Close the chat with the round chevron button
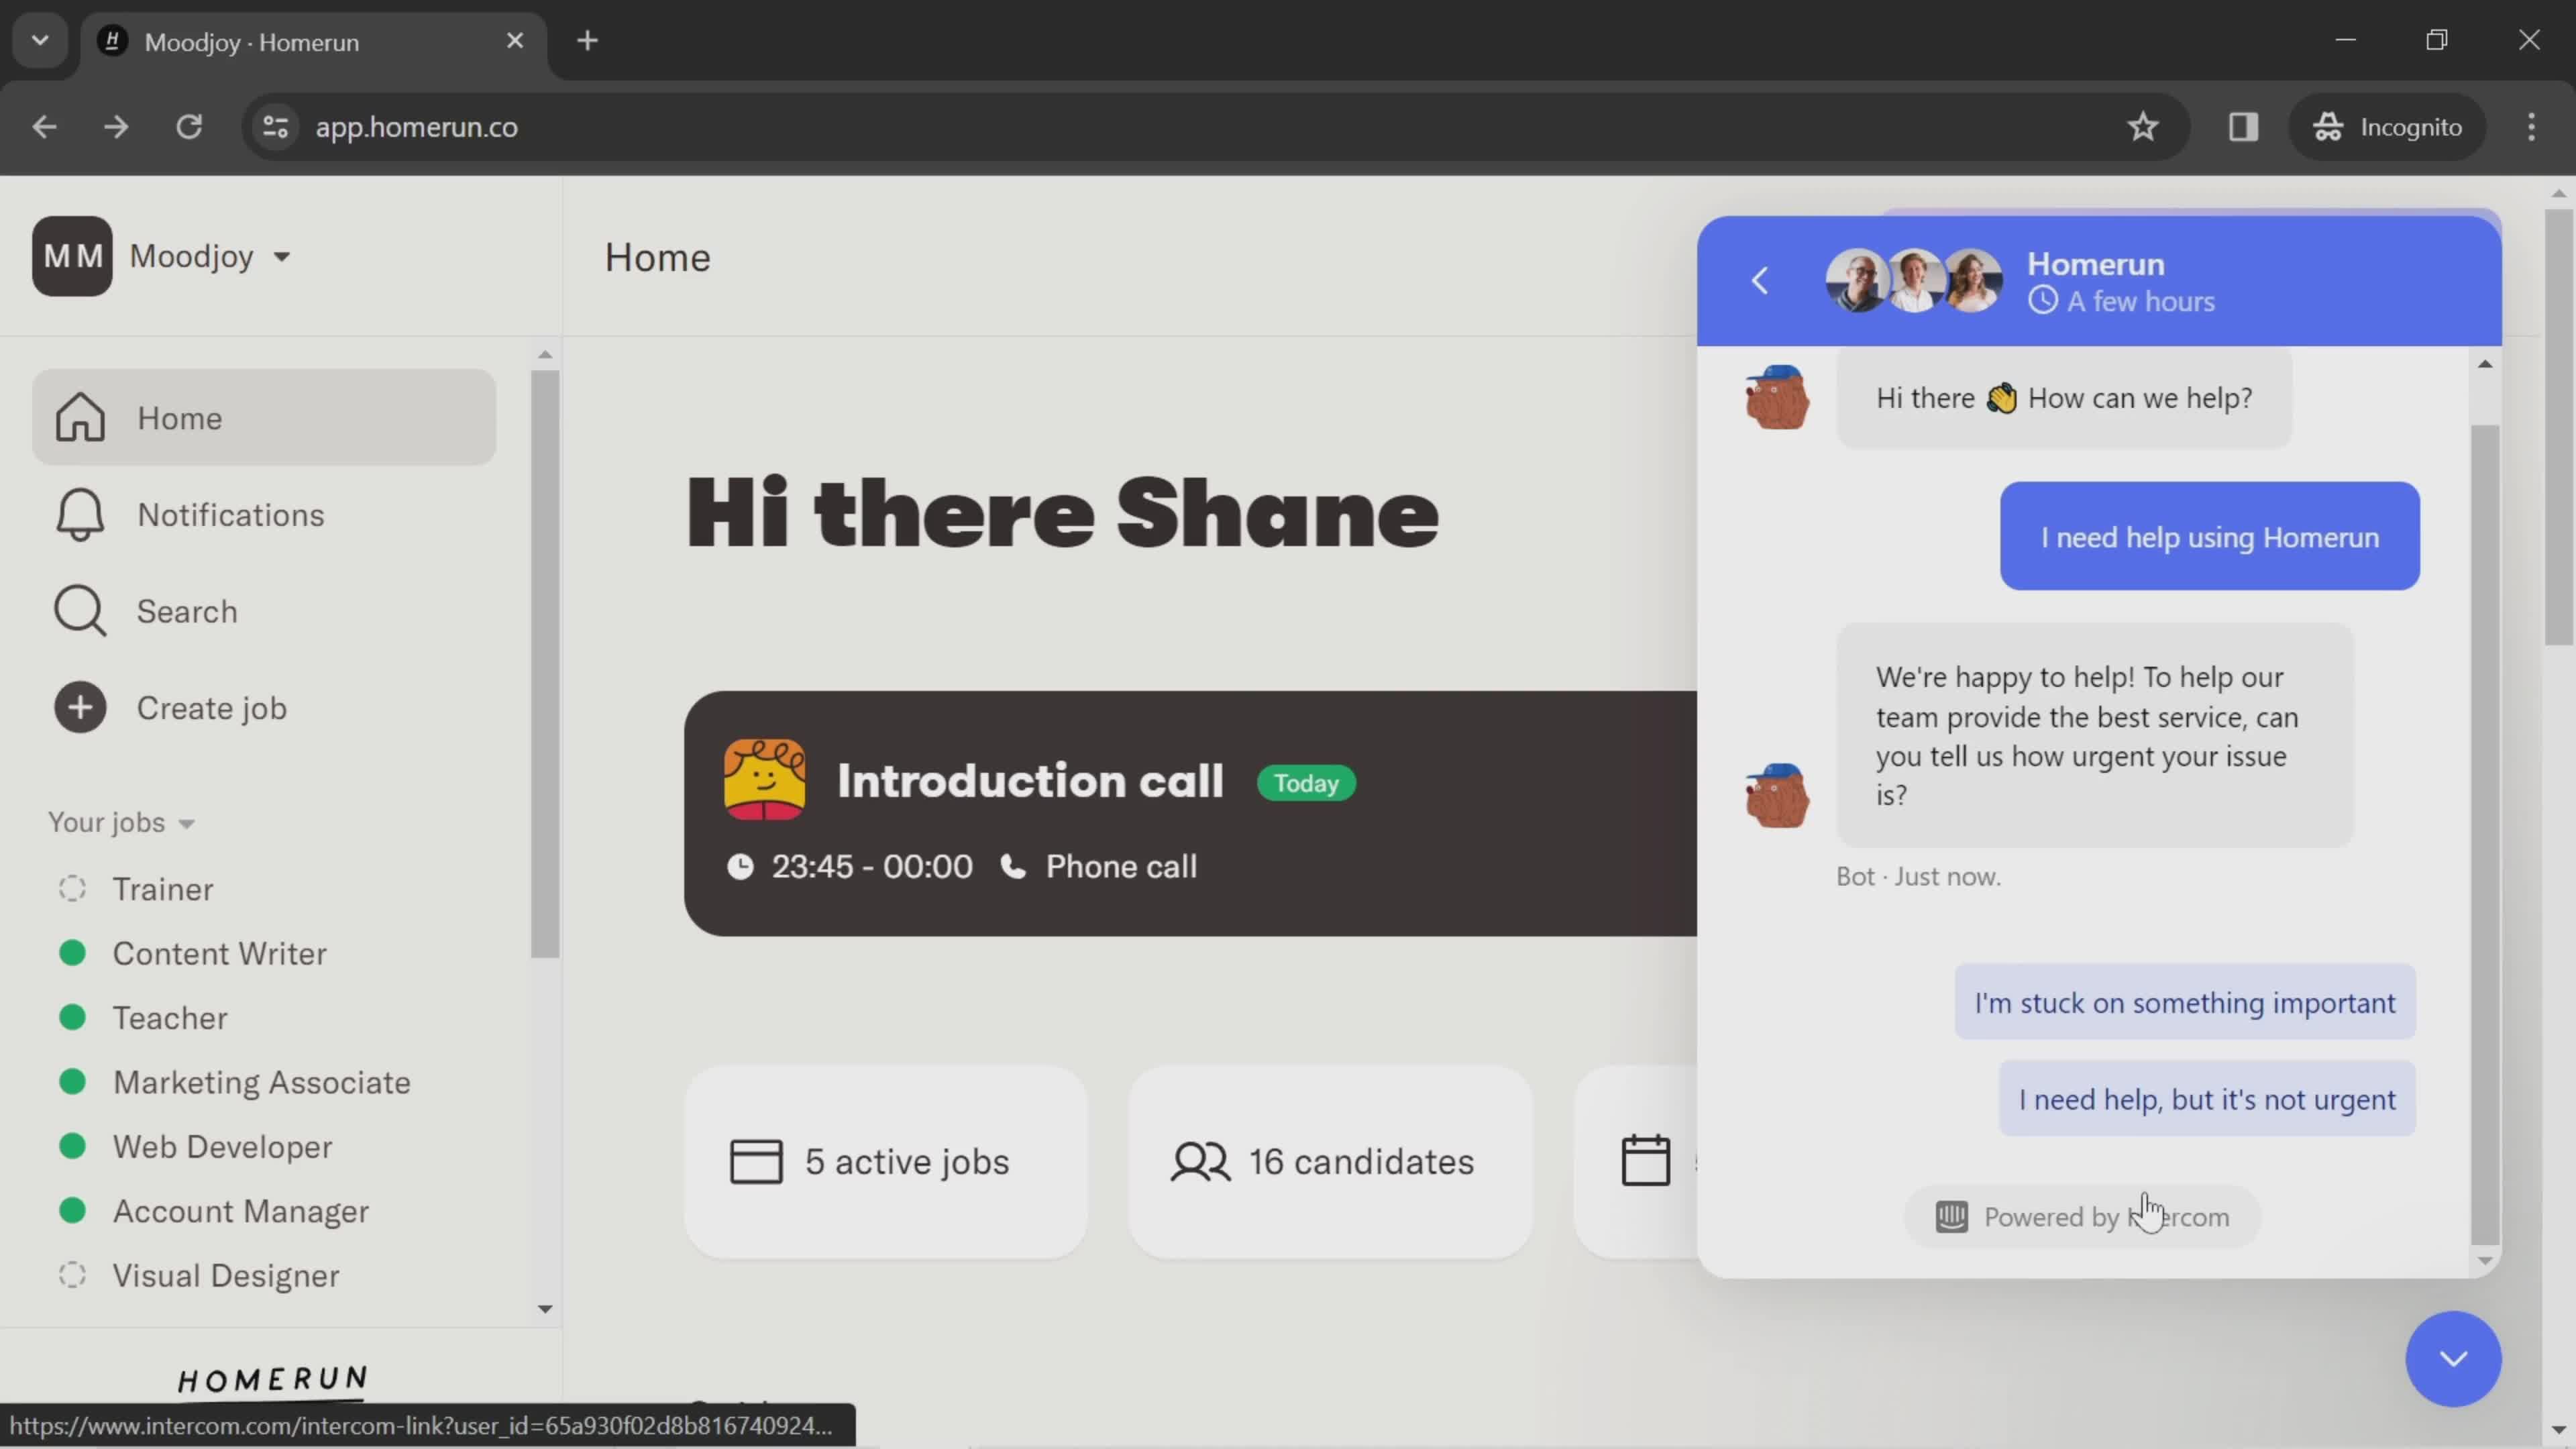The width and height of the screenshot is (2576, 1449). [2453, 1359]
